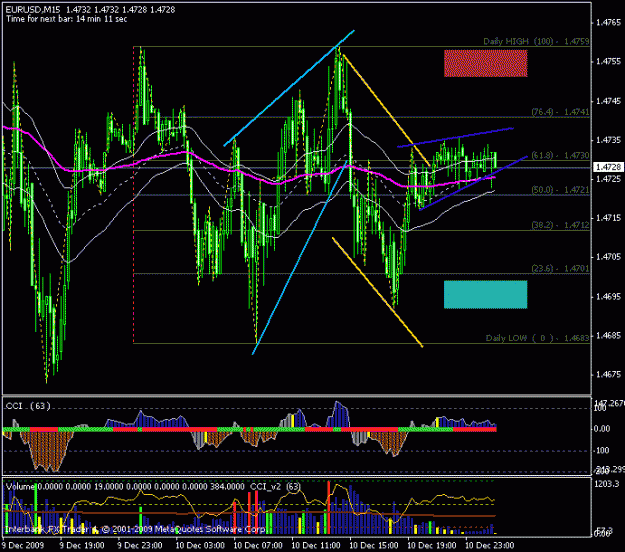Select the lower yellow descending channel line
Viewport: 625px width, 552px height.
click(377, 292)
